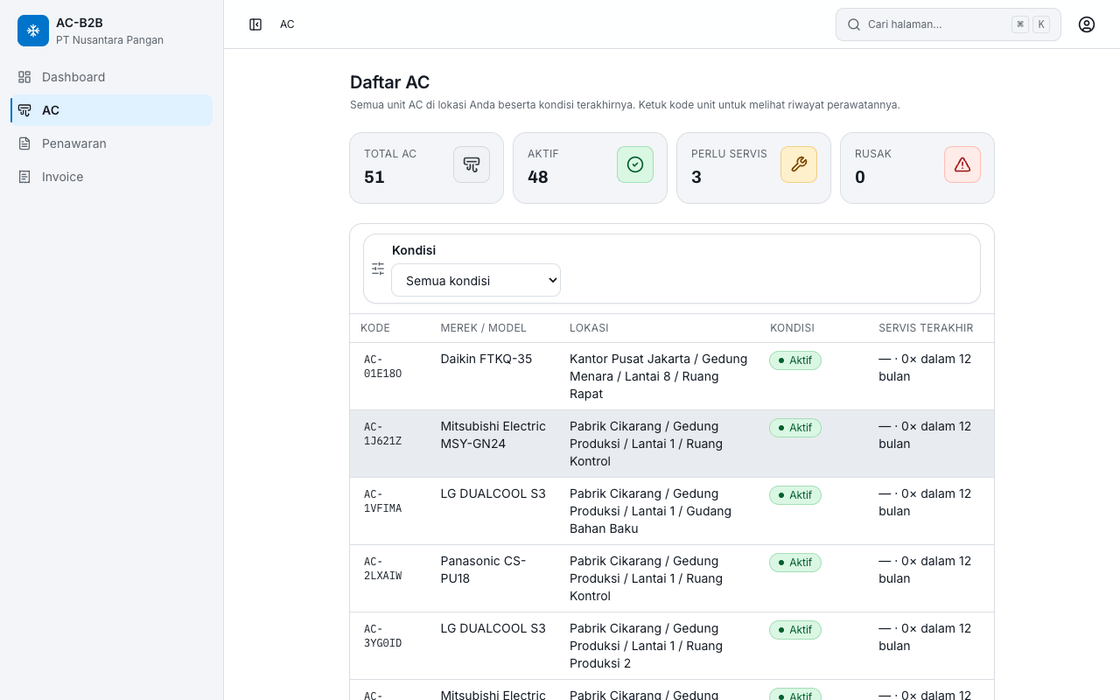Open unit code AC-1VFIMA
1120x700 pixels.
tap(383, 501)
